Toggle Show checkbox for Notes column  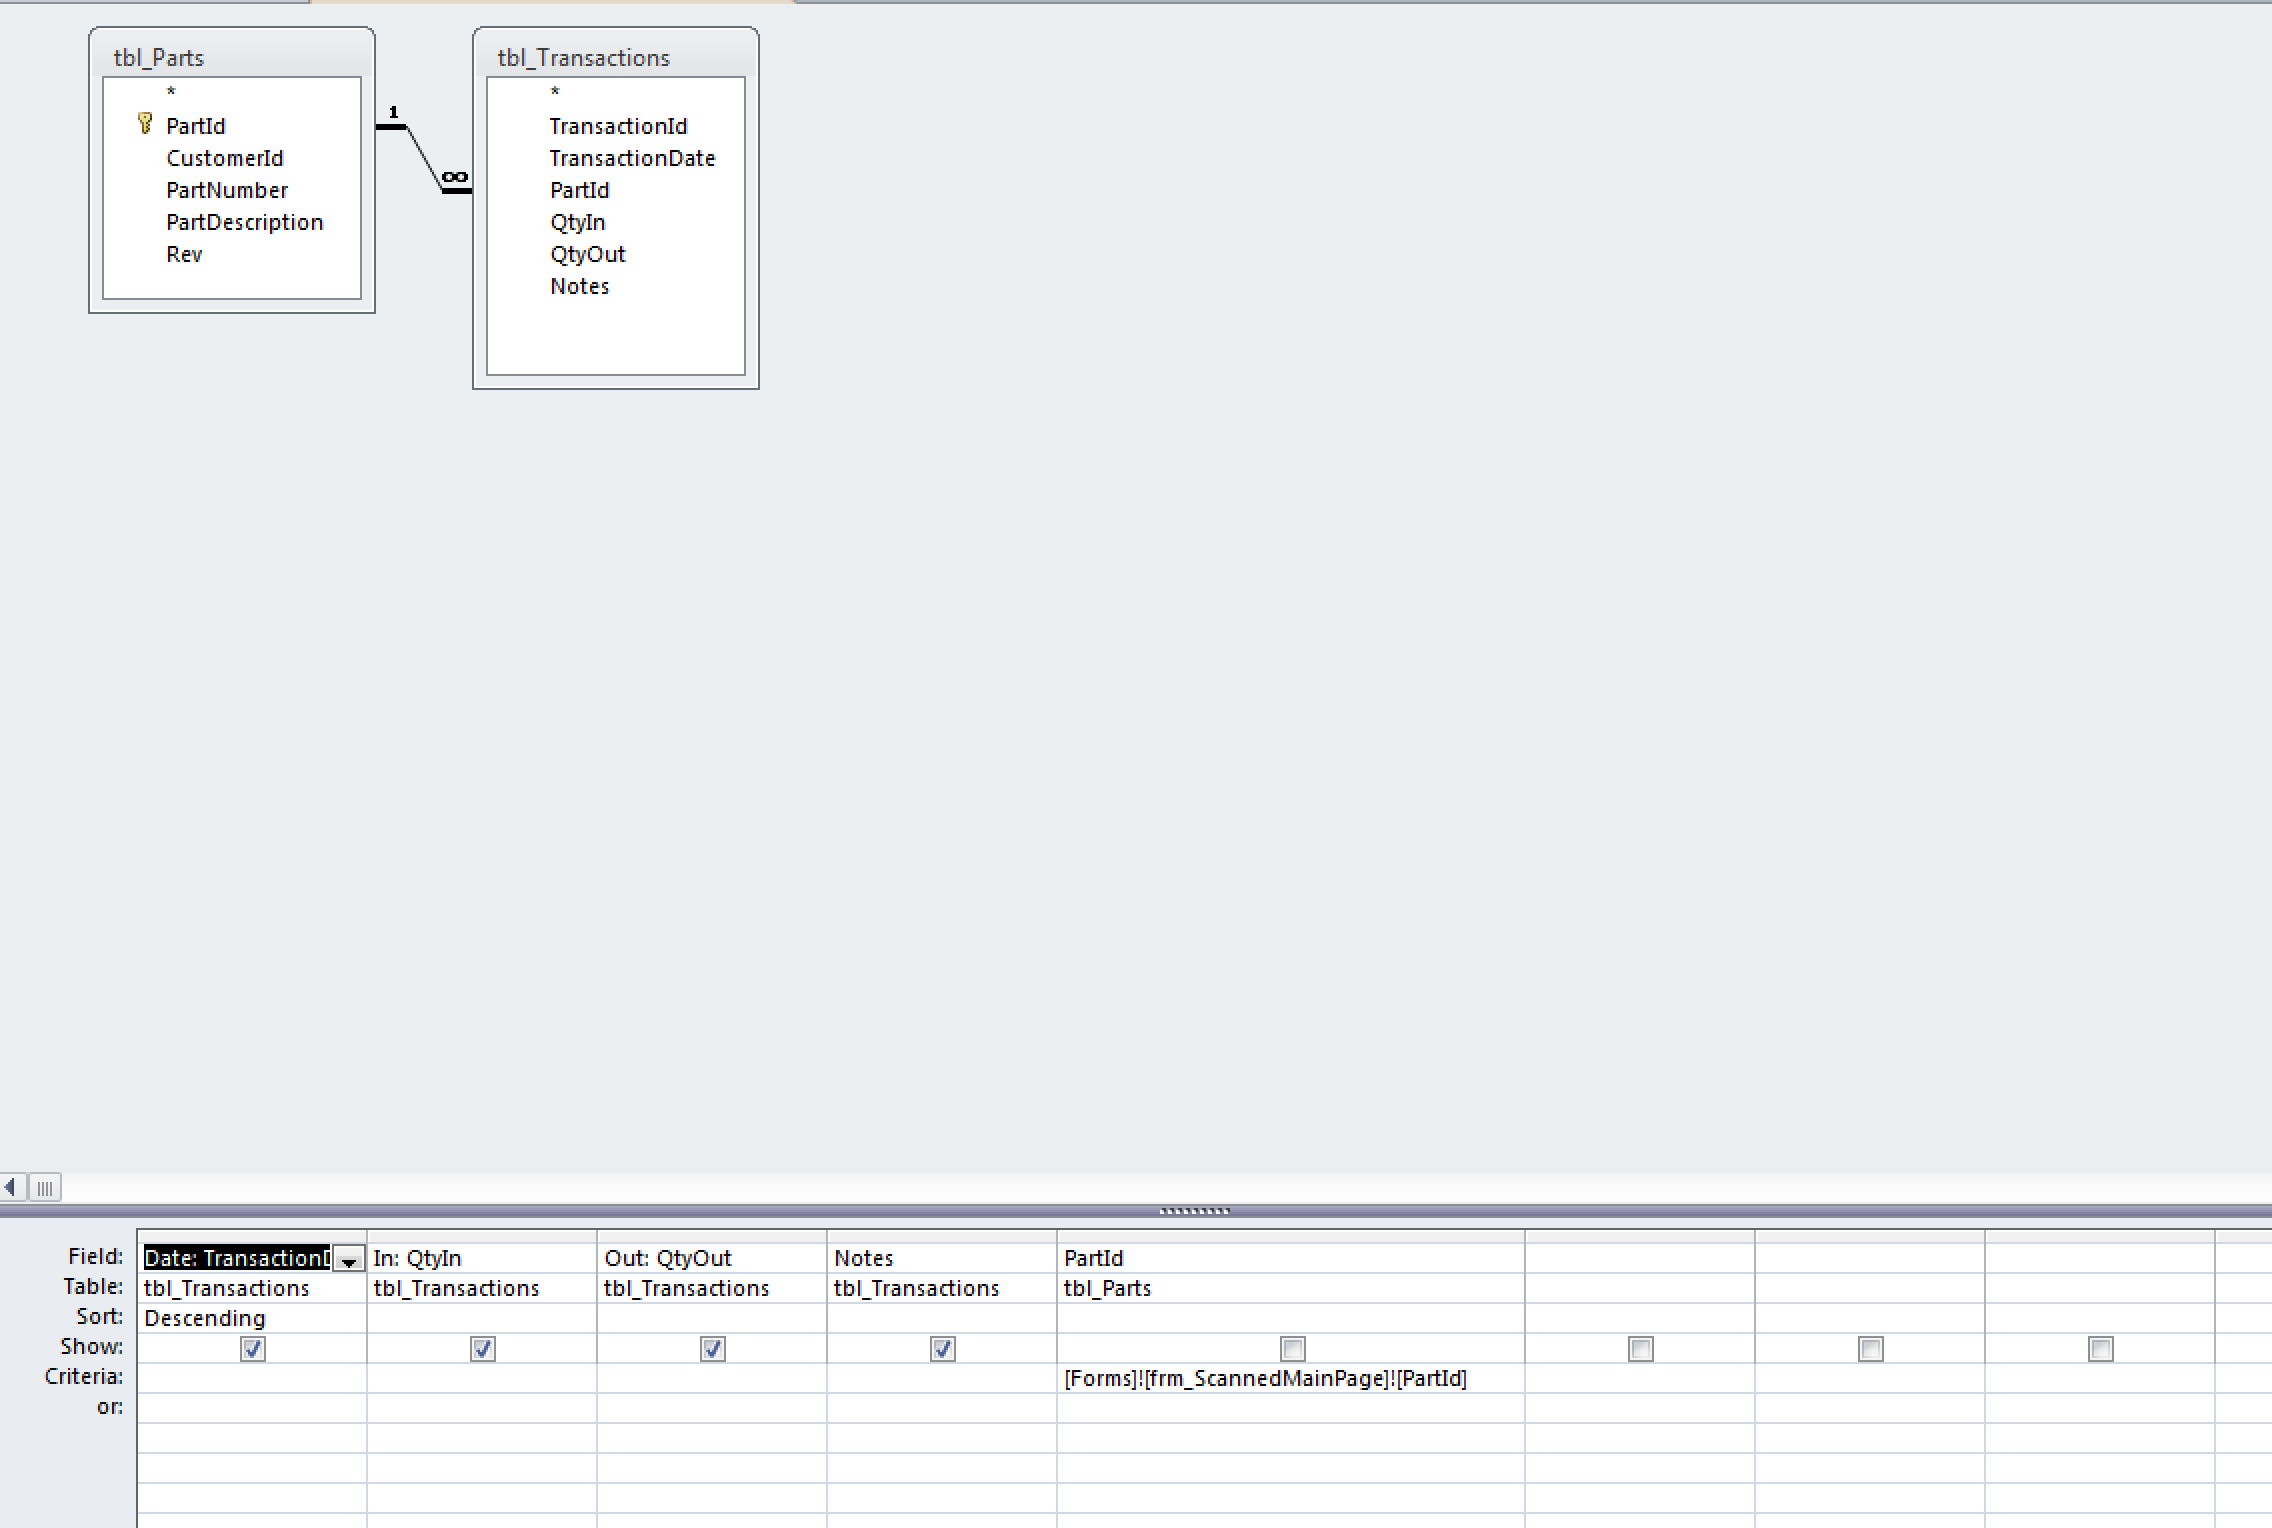[943, 1349]
